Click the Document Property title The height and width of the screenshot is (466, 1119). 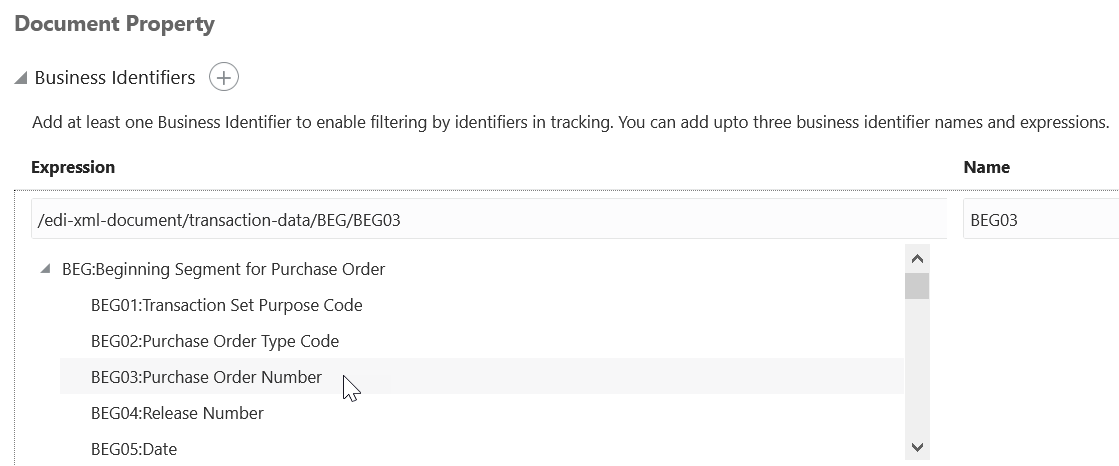pyautogui.click(x=114, y=24)
